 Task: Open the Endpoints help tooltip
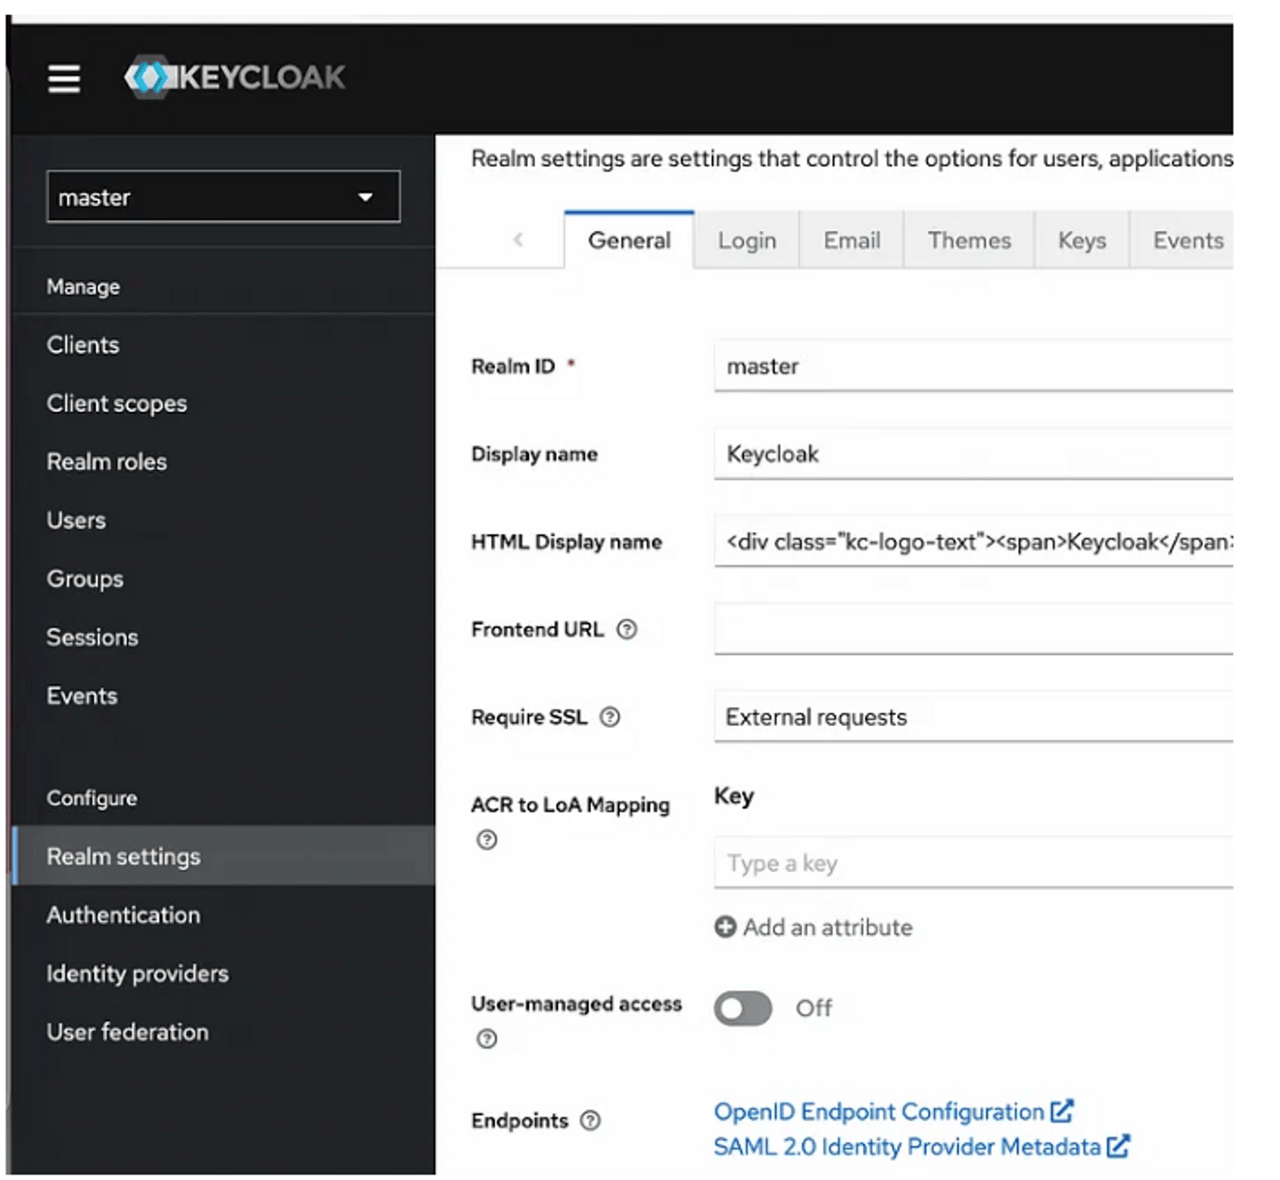tap(590, 1121)
